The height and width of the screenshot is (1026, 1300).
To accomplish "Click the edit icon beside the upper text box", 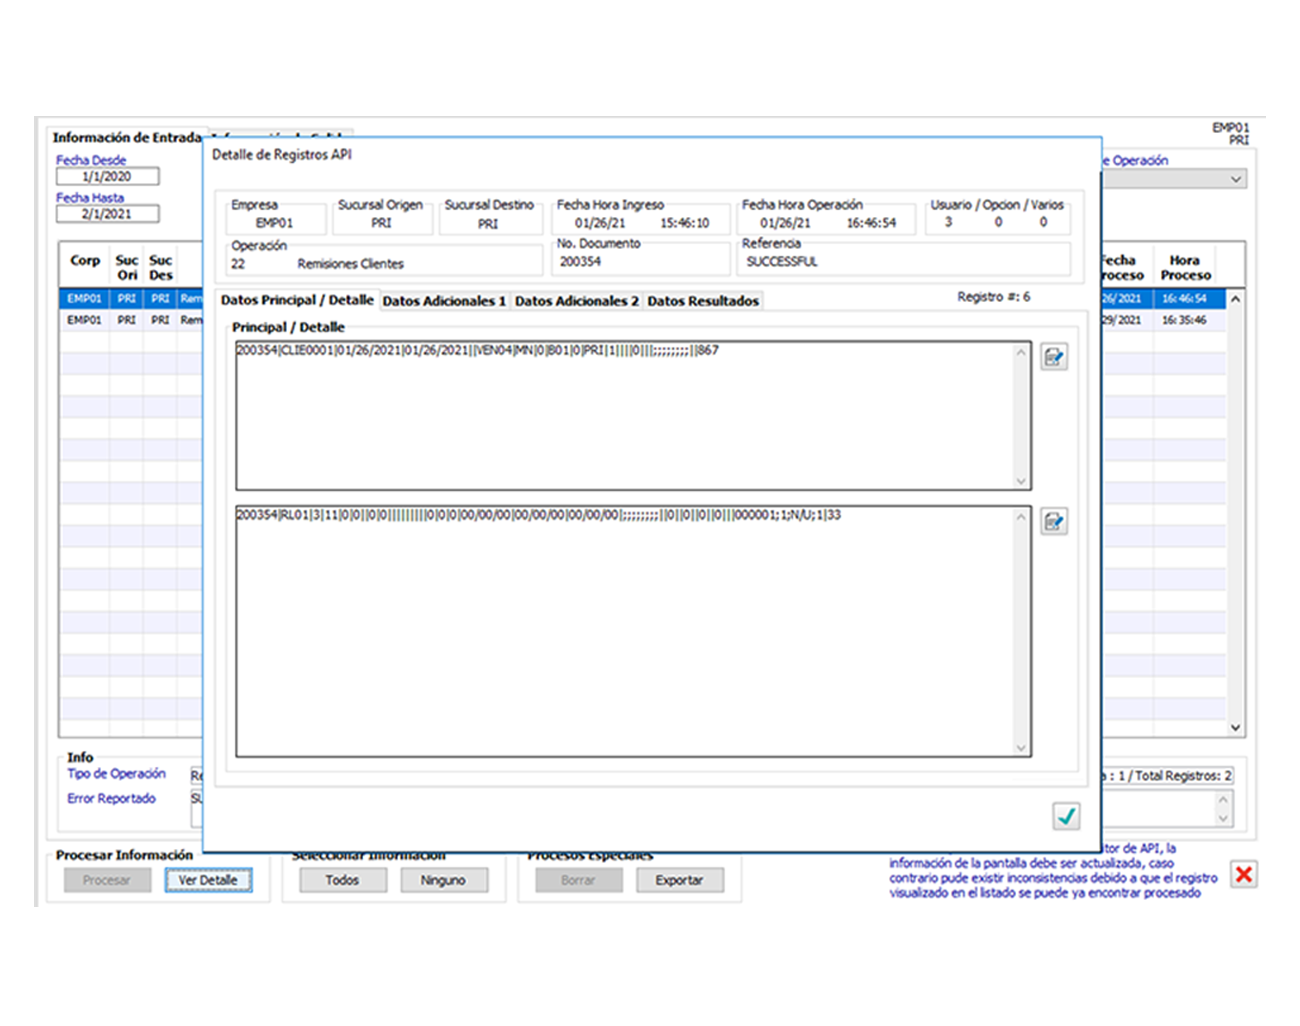I will (1054, 357).
